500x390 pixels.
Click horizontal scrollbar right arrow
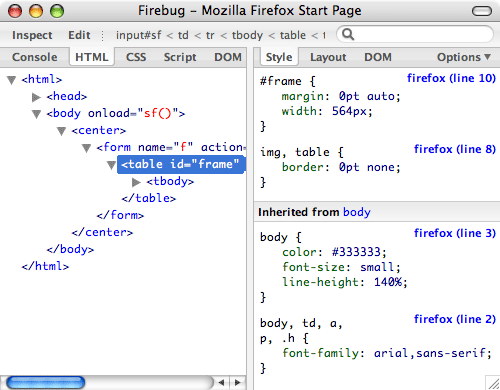click(x=237, y=382)
